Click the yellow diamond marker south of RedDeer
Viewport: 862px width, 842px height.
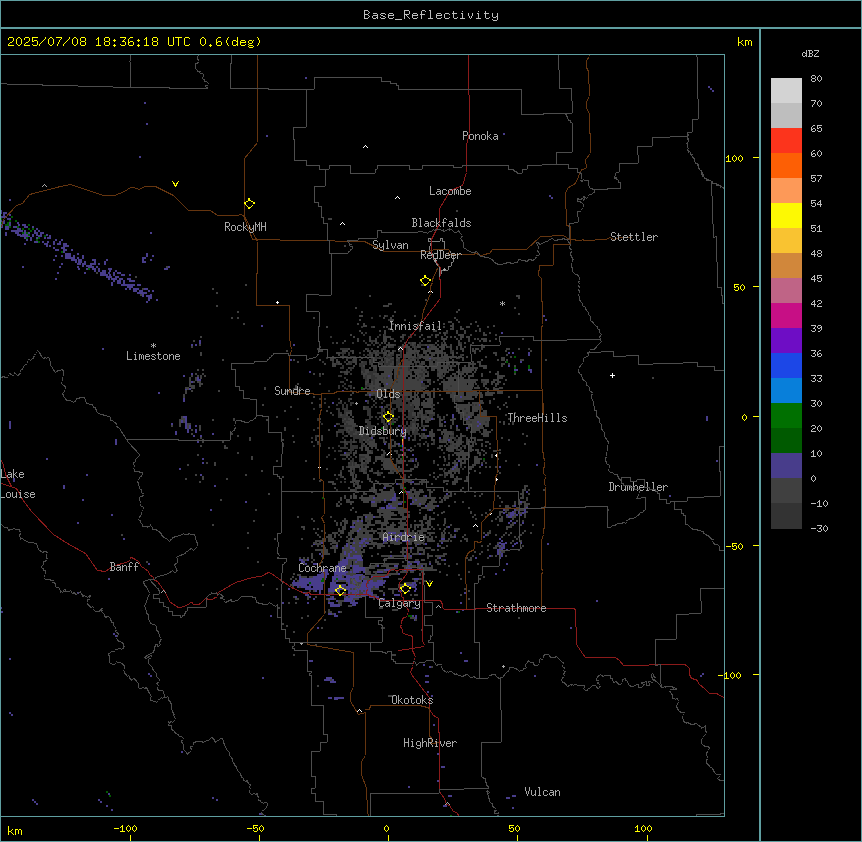tap(425, 281)
